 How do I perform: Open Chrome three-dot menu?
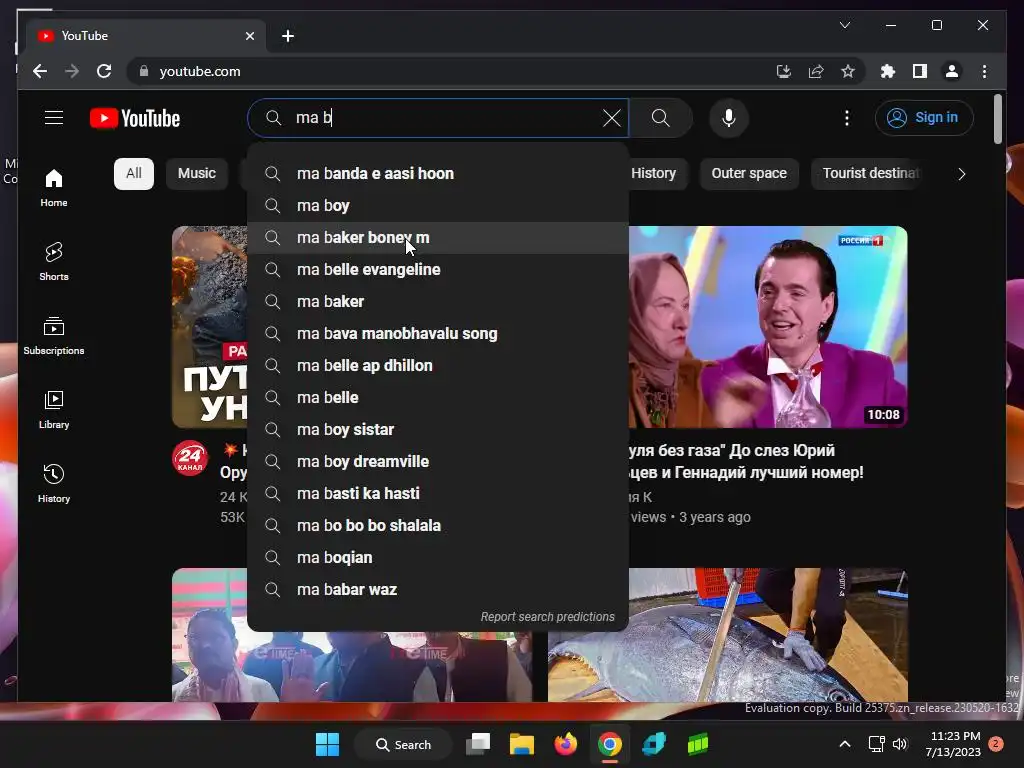984,71
